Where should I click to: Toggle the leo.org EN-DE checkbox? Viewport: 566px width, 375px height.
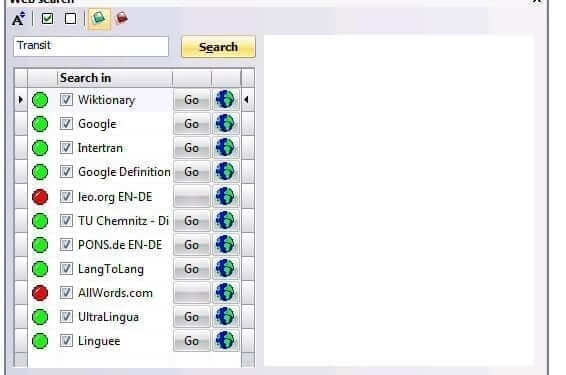(66, 197)
